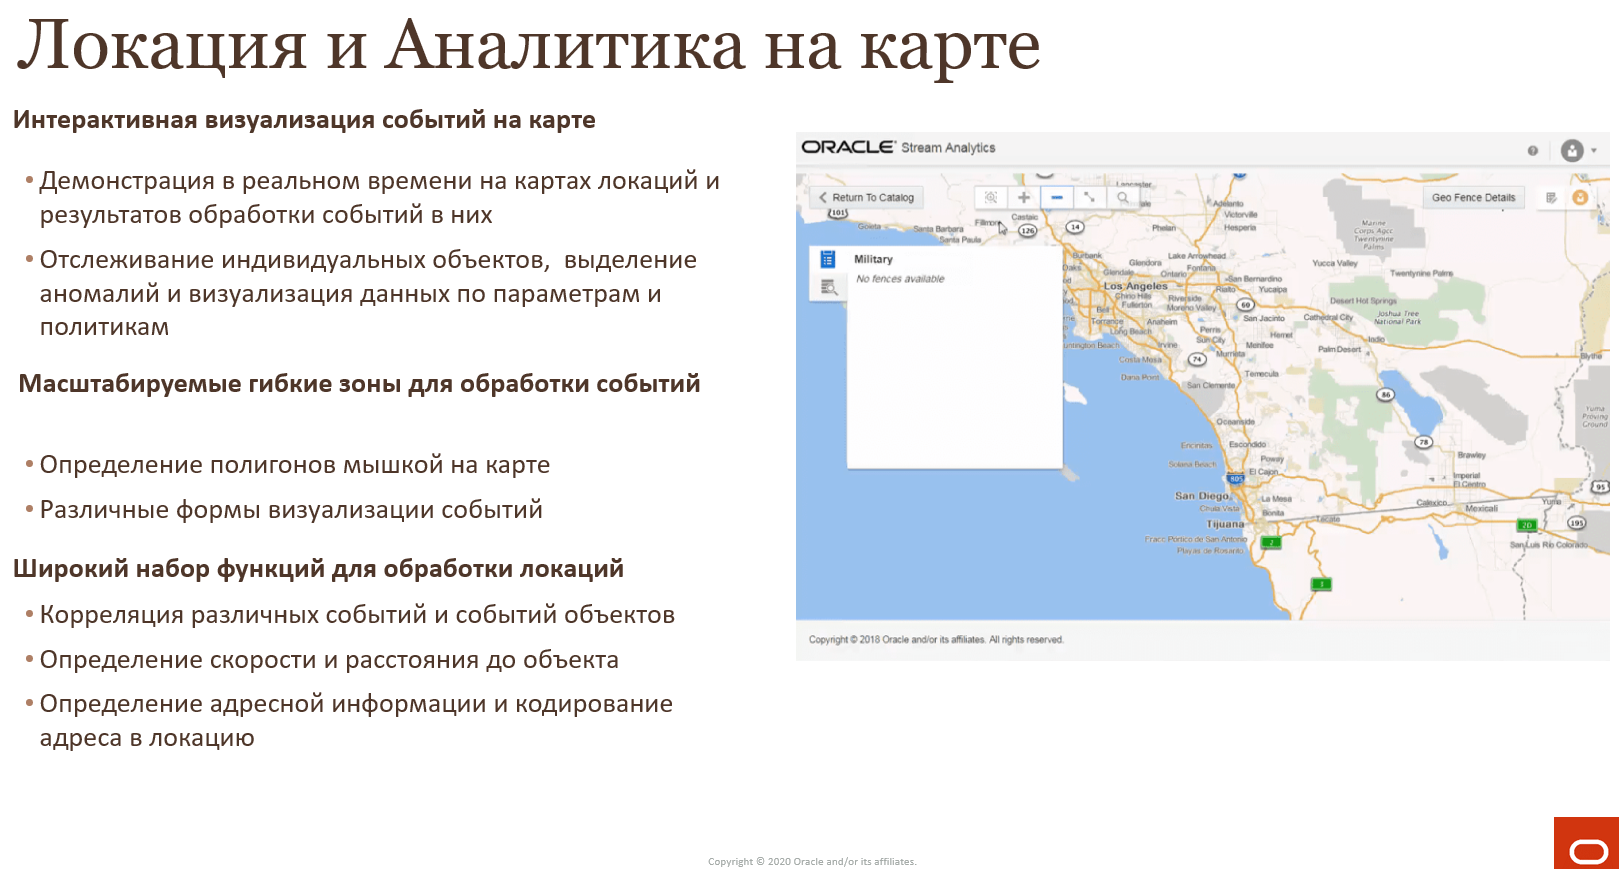The image size is (1619, 869).
Task: Open the help question mark icon
Action: tap(1532, 150)
